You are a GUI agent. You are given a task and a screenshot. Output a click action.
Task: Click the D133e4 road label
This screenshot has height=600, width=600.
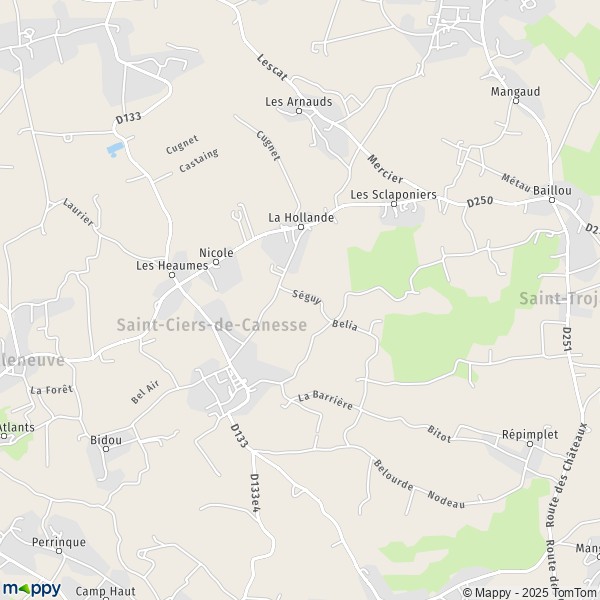(x=255, y=493)
